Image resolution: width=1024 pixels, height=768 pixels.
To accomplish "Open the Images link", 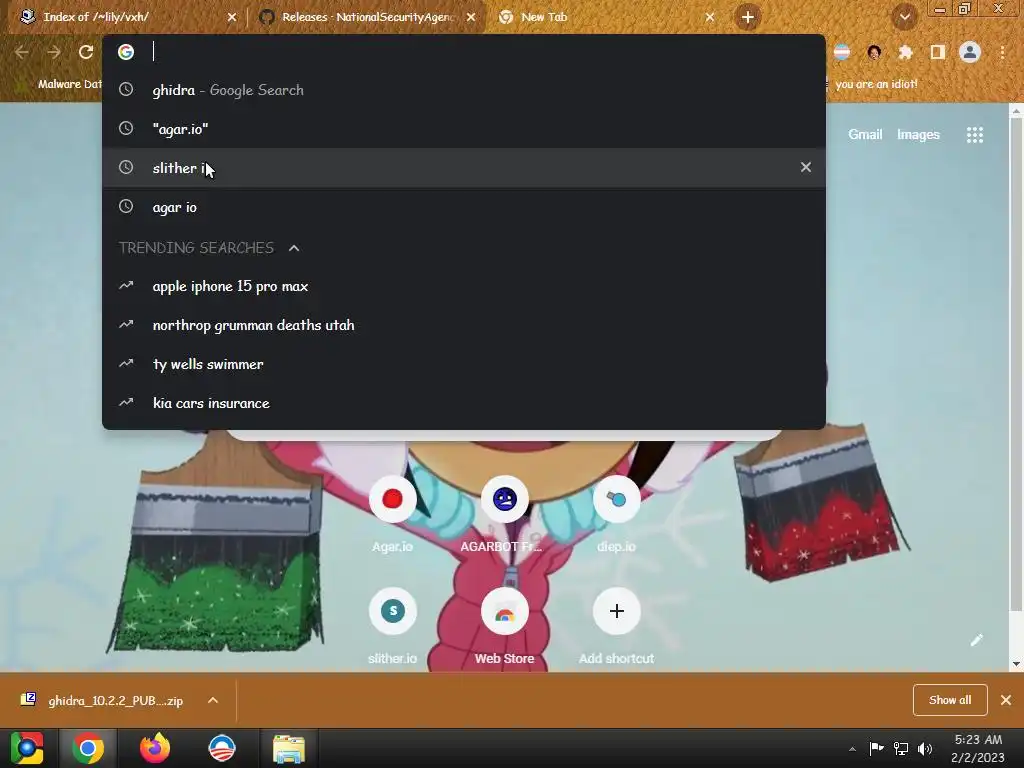I will 918,135.
